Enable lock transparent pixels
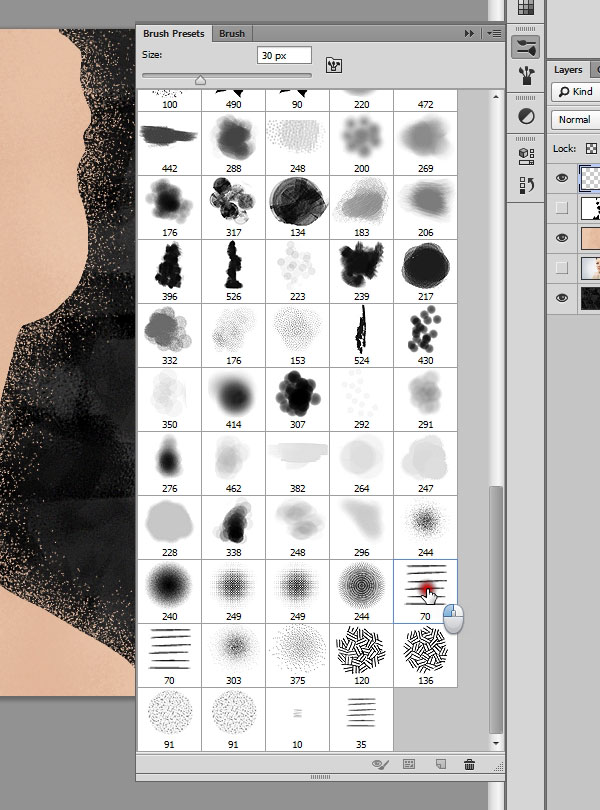600x810 pixels. [x=591, y=149]
